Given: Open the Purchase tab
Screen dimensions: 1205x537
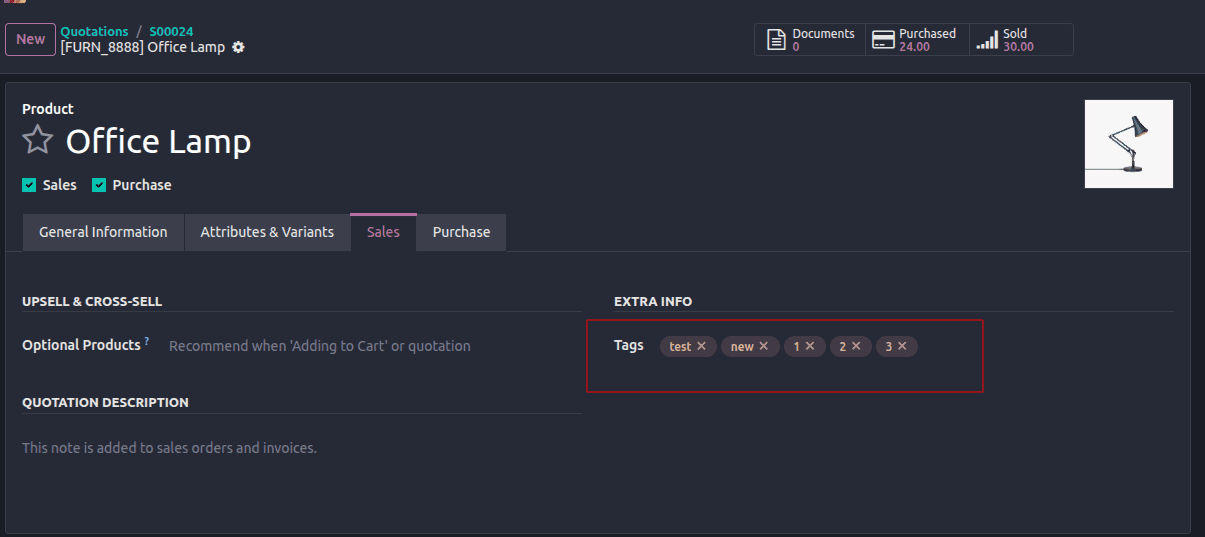Looking at the screenshot, I should tap(461, 232).
